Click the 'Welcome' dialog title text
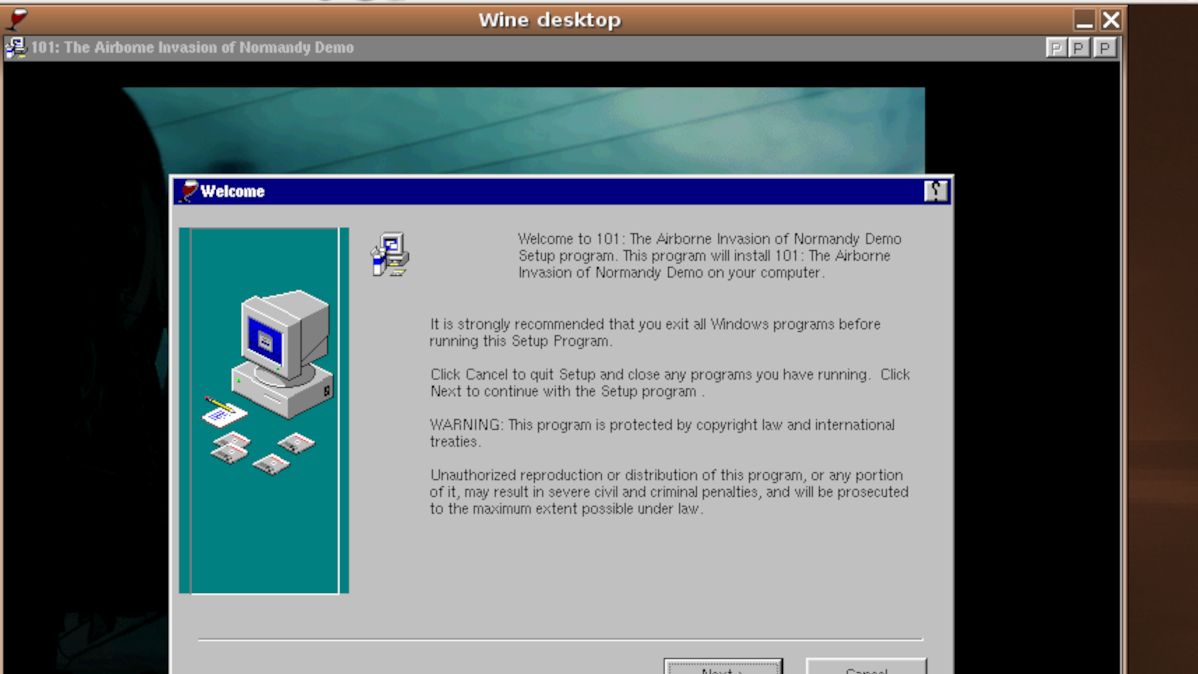 (232, 192)
